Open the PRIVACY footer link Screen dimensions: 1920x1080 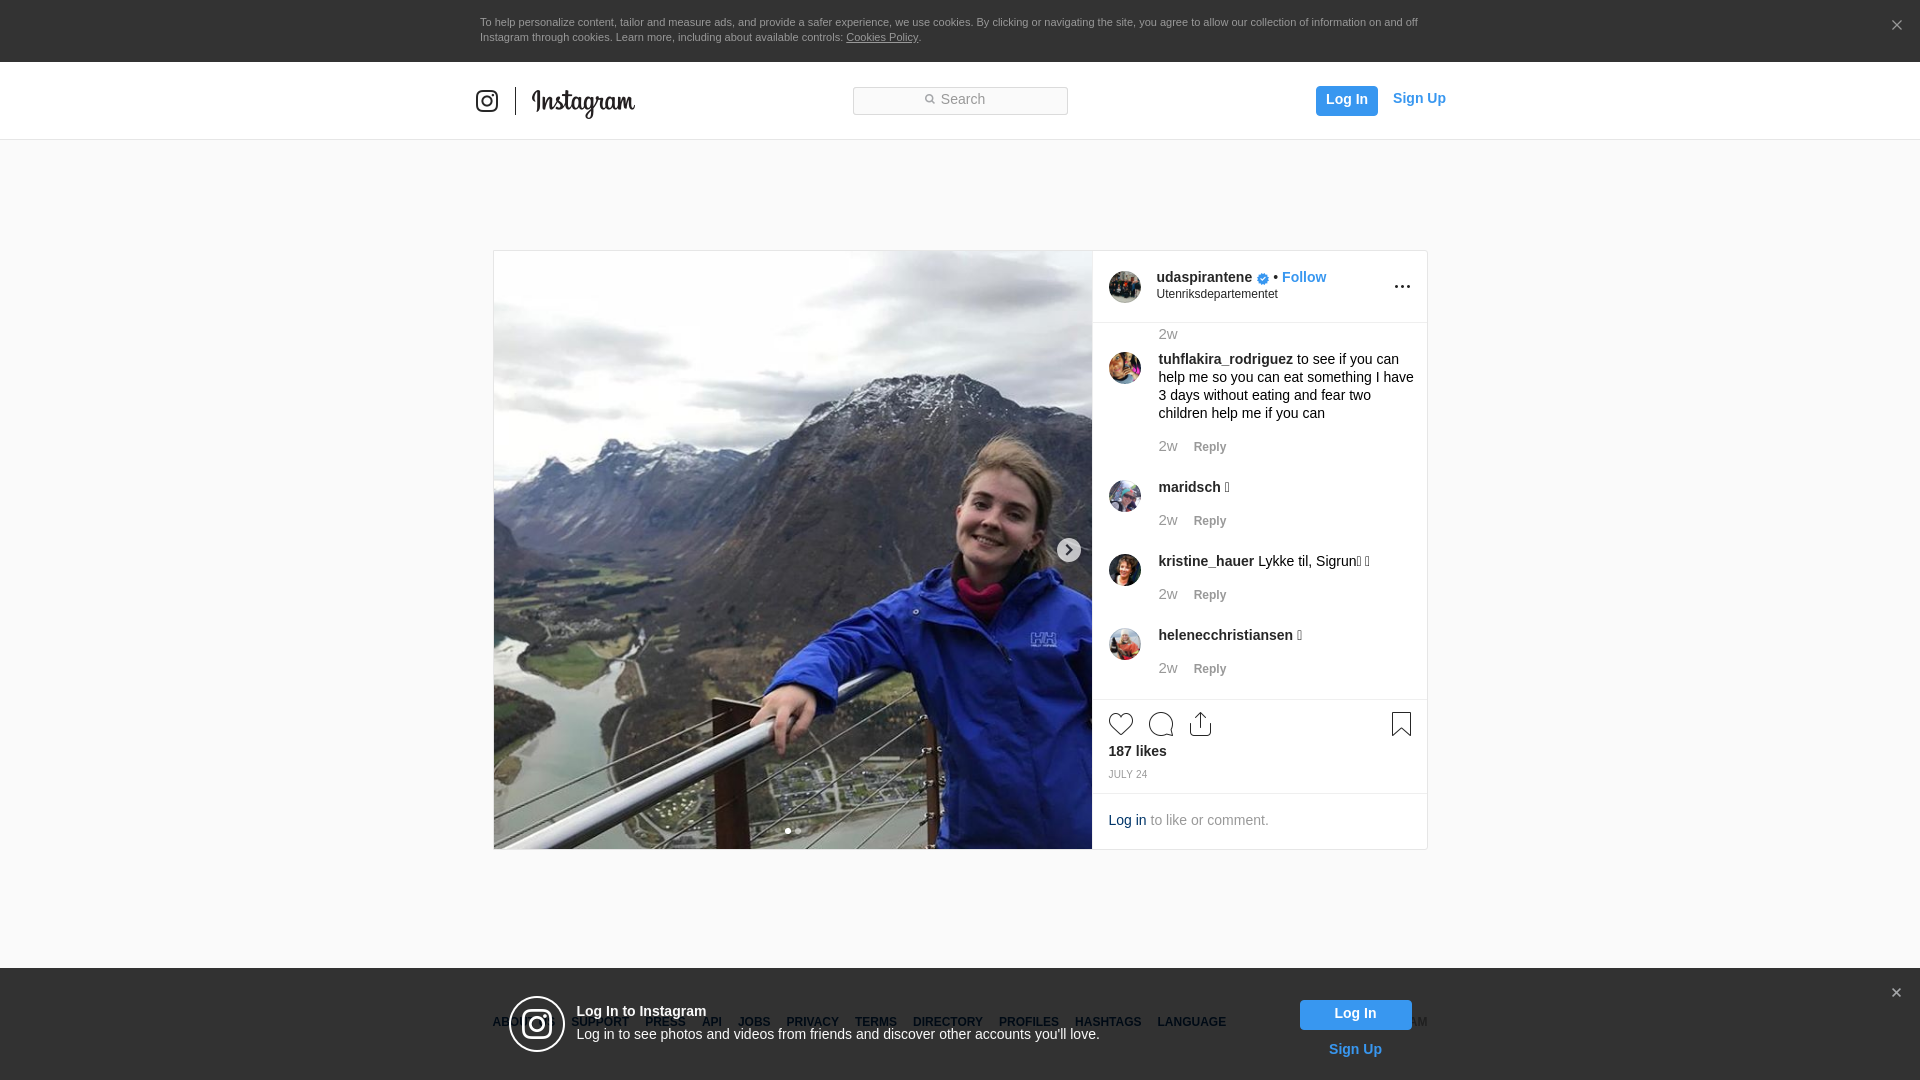pyautogui.click(x=812, y=1022)
